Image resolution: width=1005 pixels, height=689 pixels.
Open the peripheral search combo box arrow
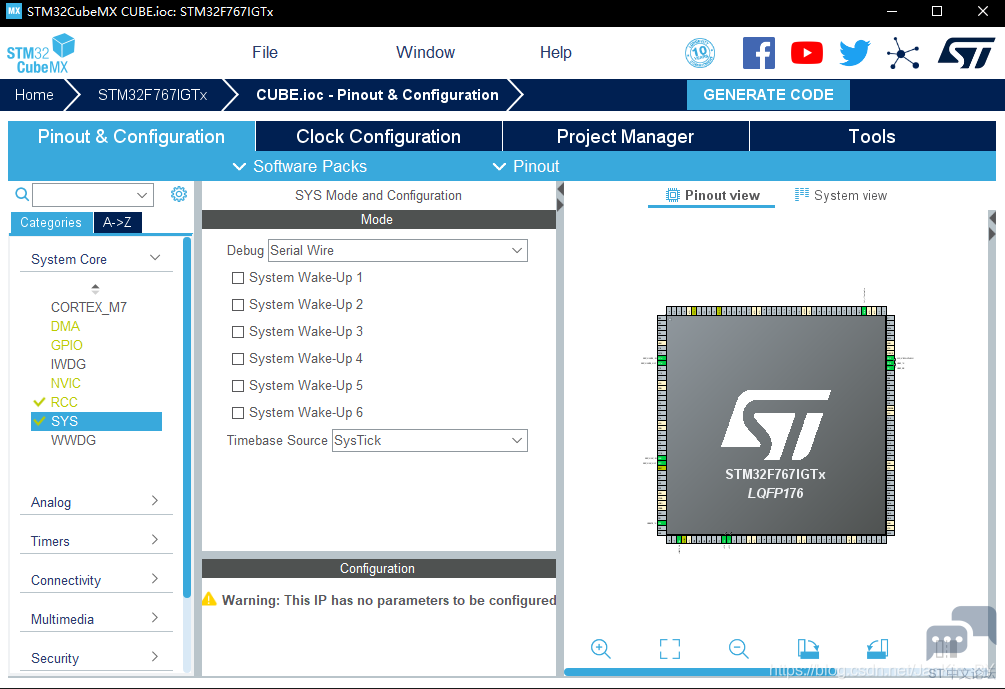click(142, 195)
